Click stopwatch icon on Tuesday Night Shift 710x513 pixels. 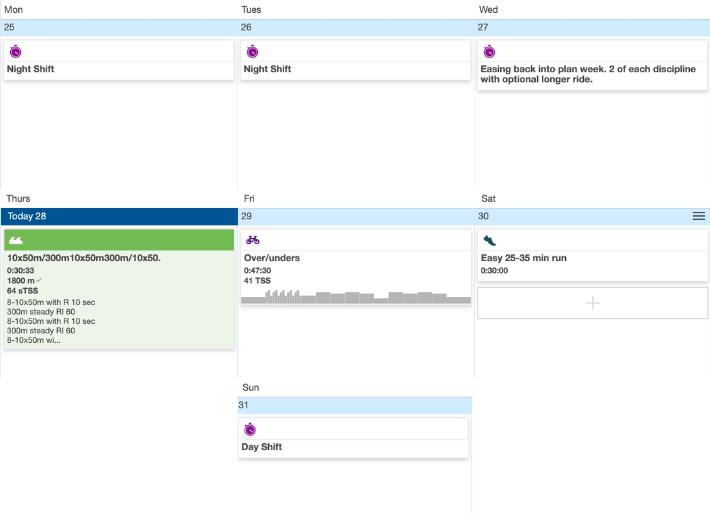pos(253,51)
